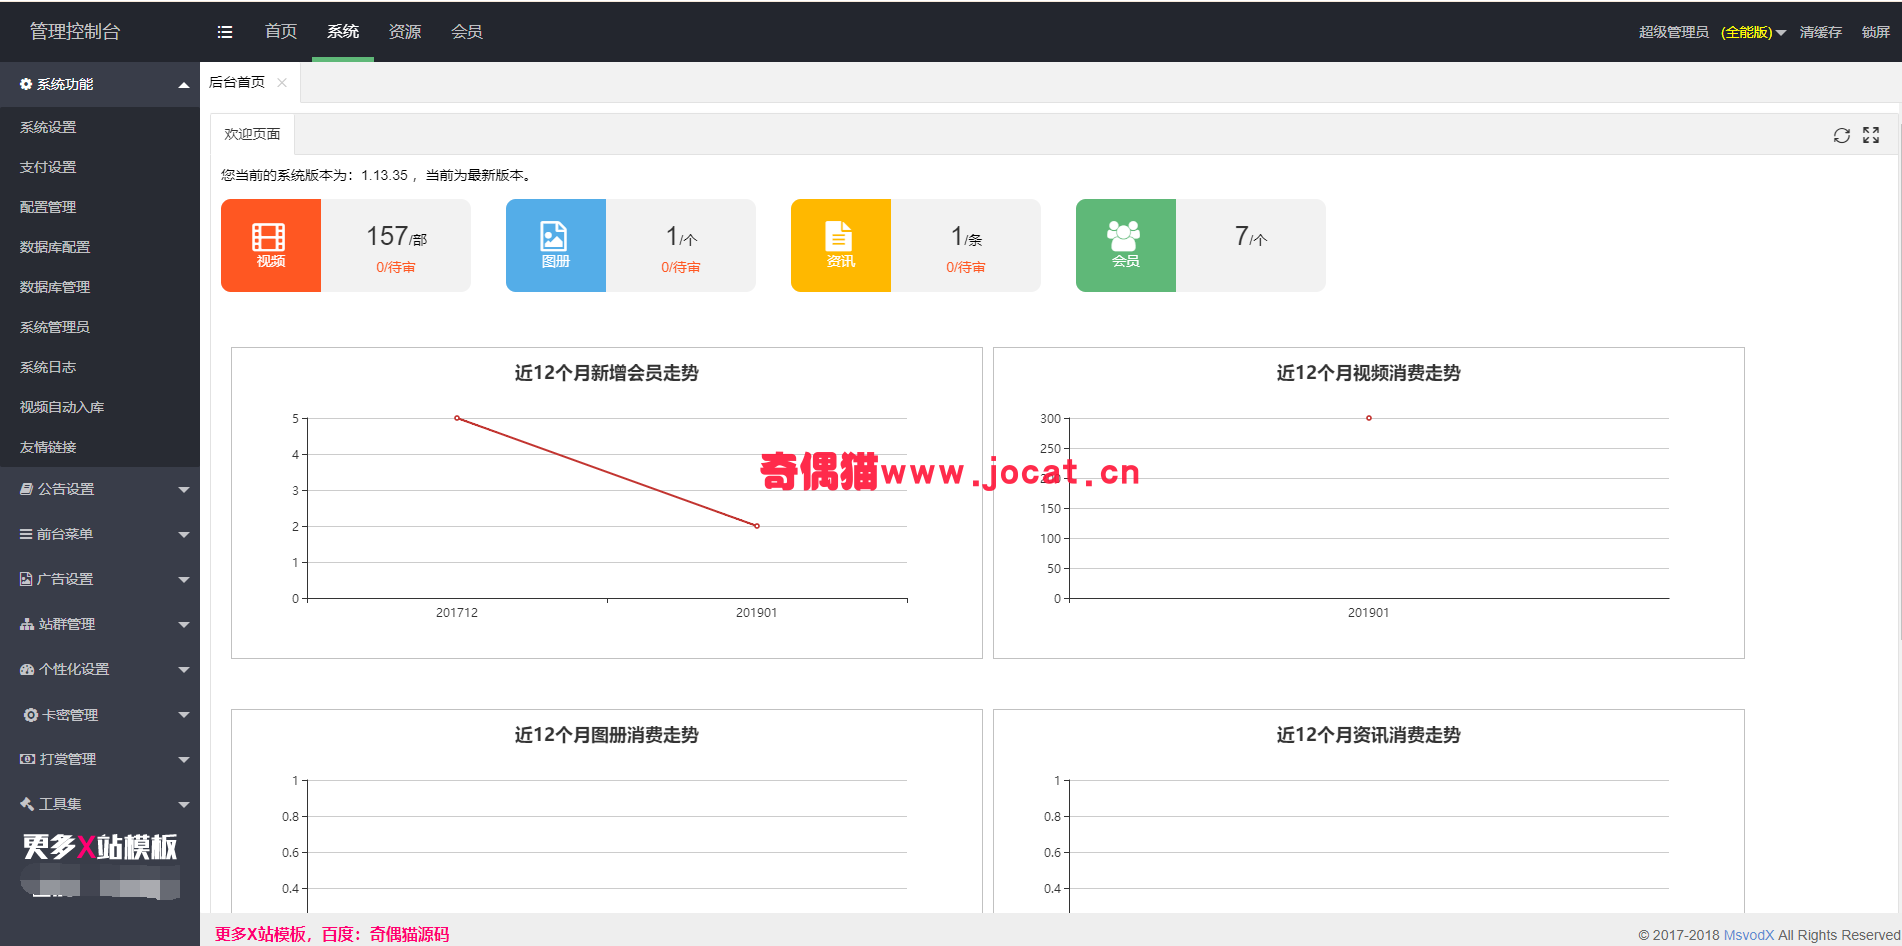Expand the 打赏管理 menu arrow
Image resolution: width=1902 pixels, height=946 pixels.
click(184, 760)
